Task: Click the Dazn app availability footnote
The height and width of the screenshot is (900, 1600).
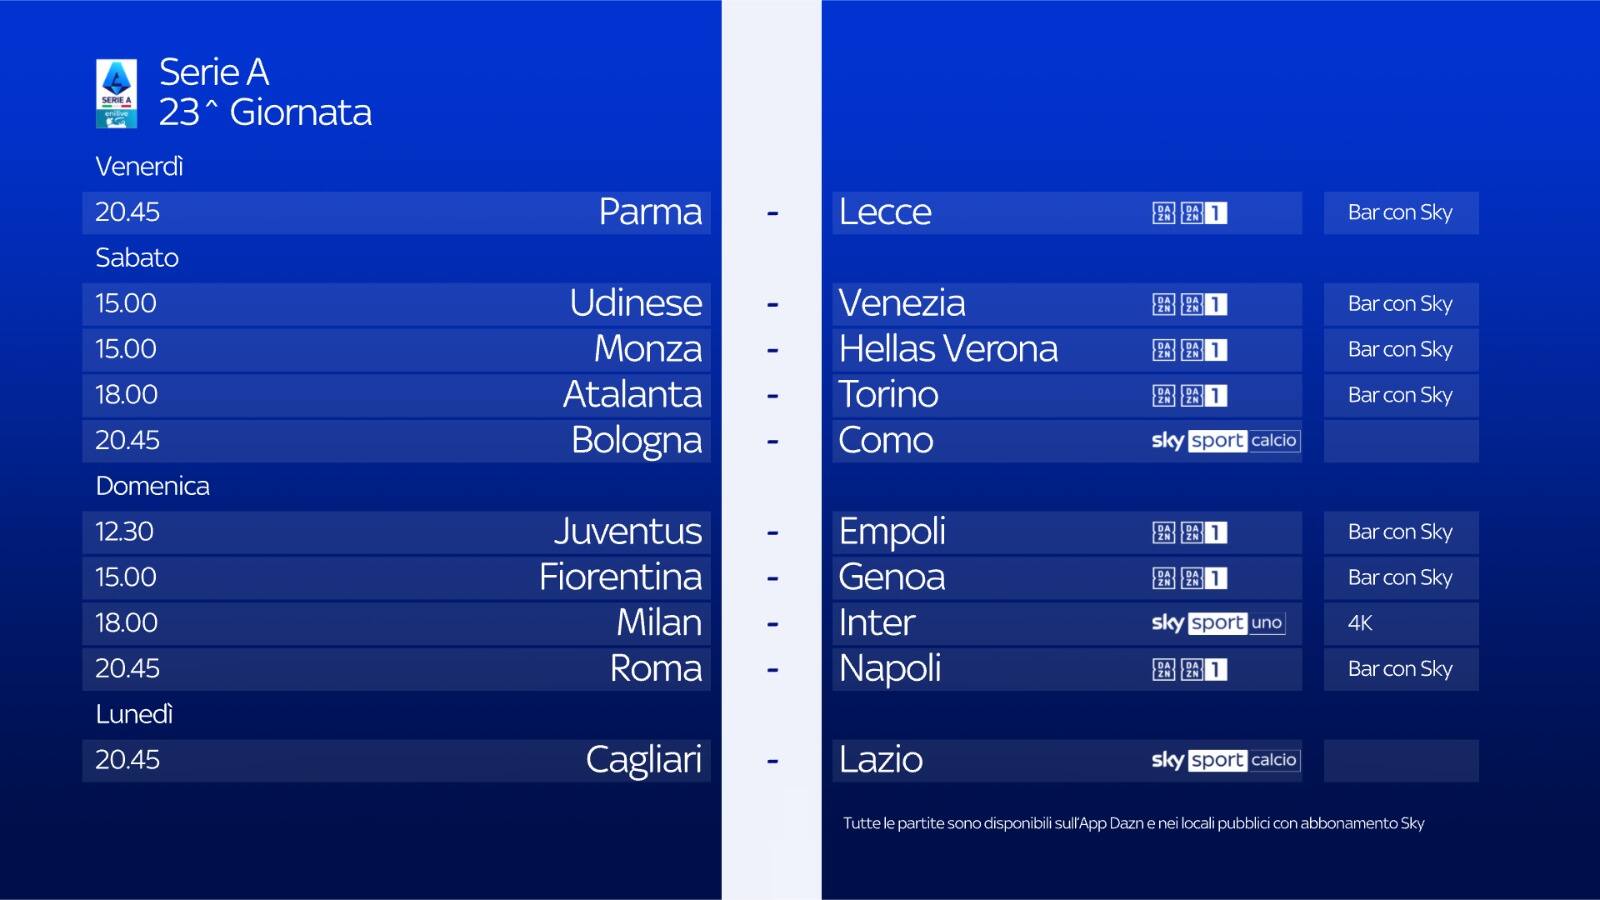Action: (1133, 823)
